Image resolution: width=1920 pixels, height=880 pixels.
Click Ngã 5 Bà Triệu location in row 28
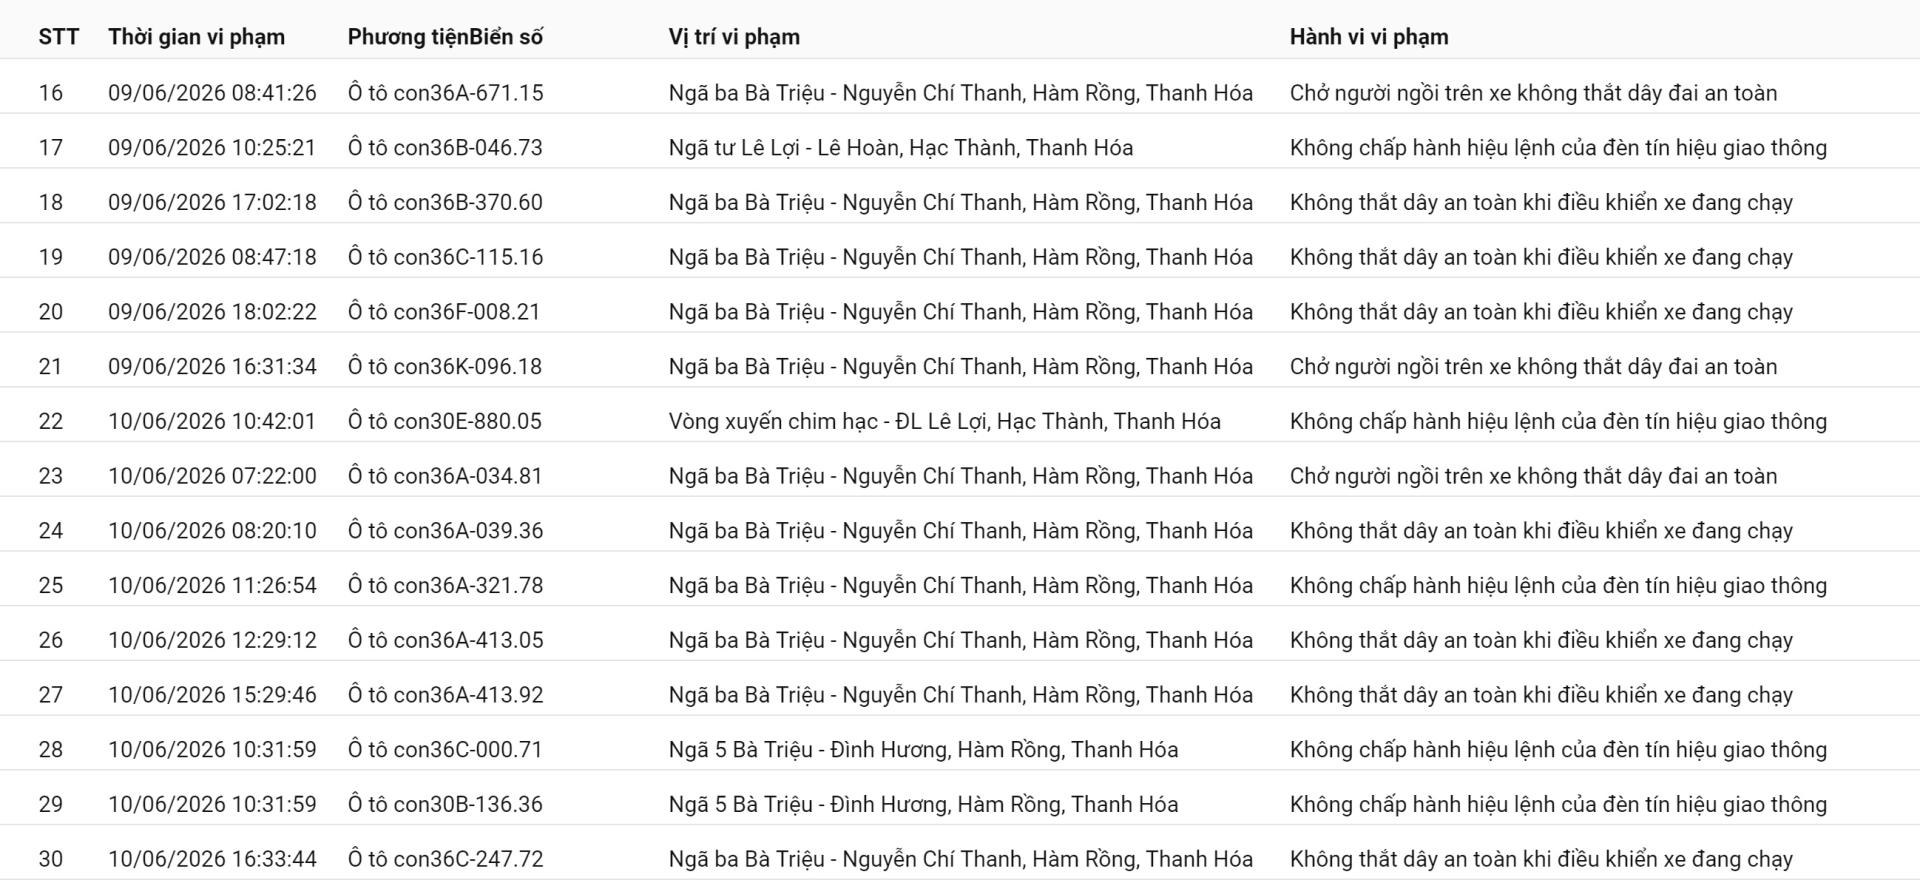pyautogui.click(x=923, y=750)
